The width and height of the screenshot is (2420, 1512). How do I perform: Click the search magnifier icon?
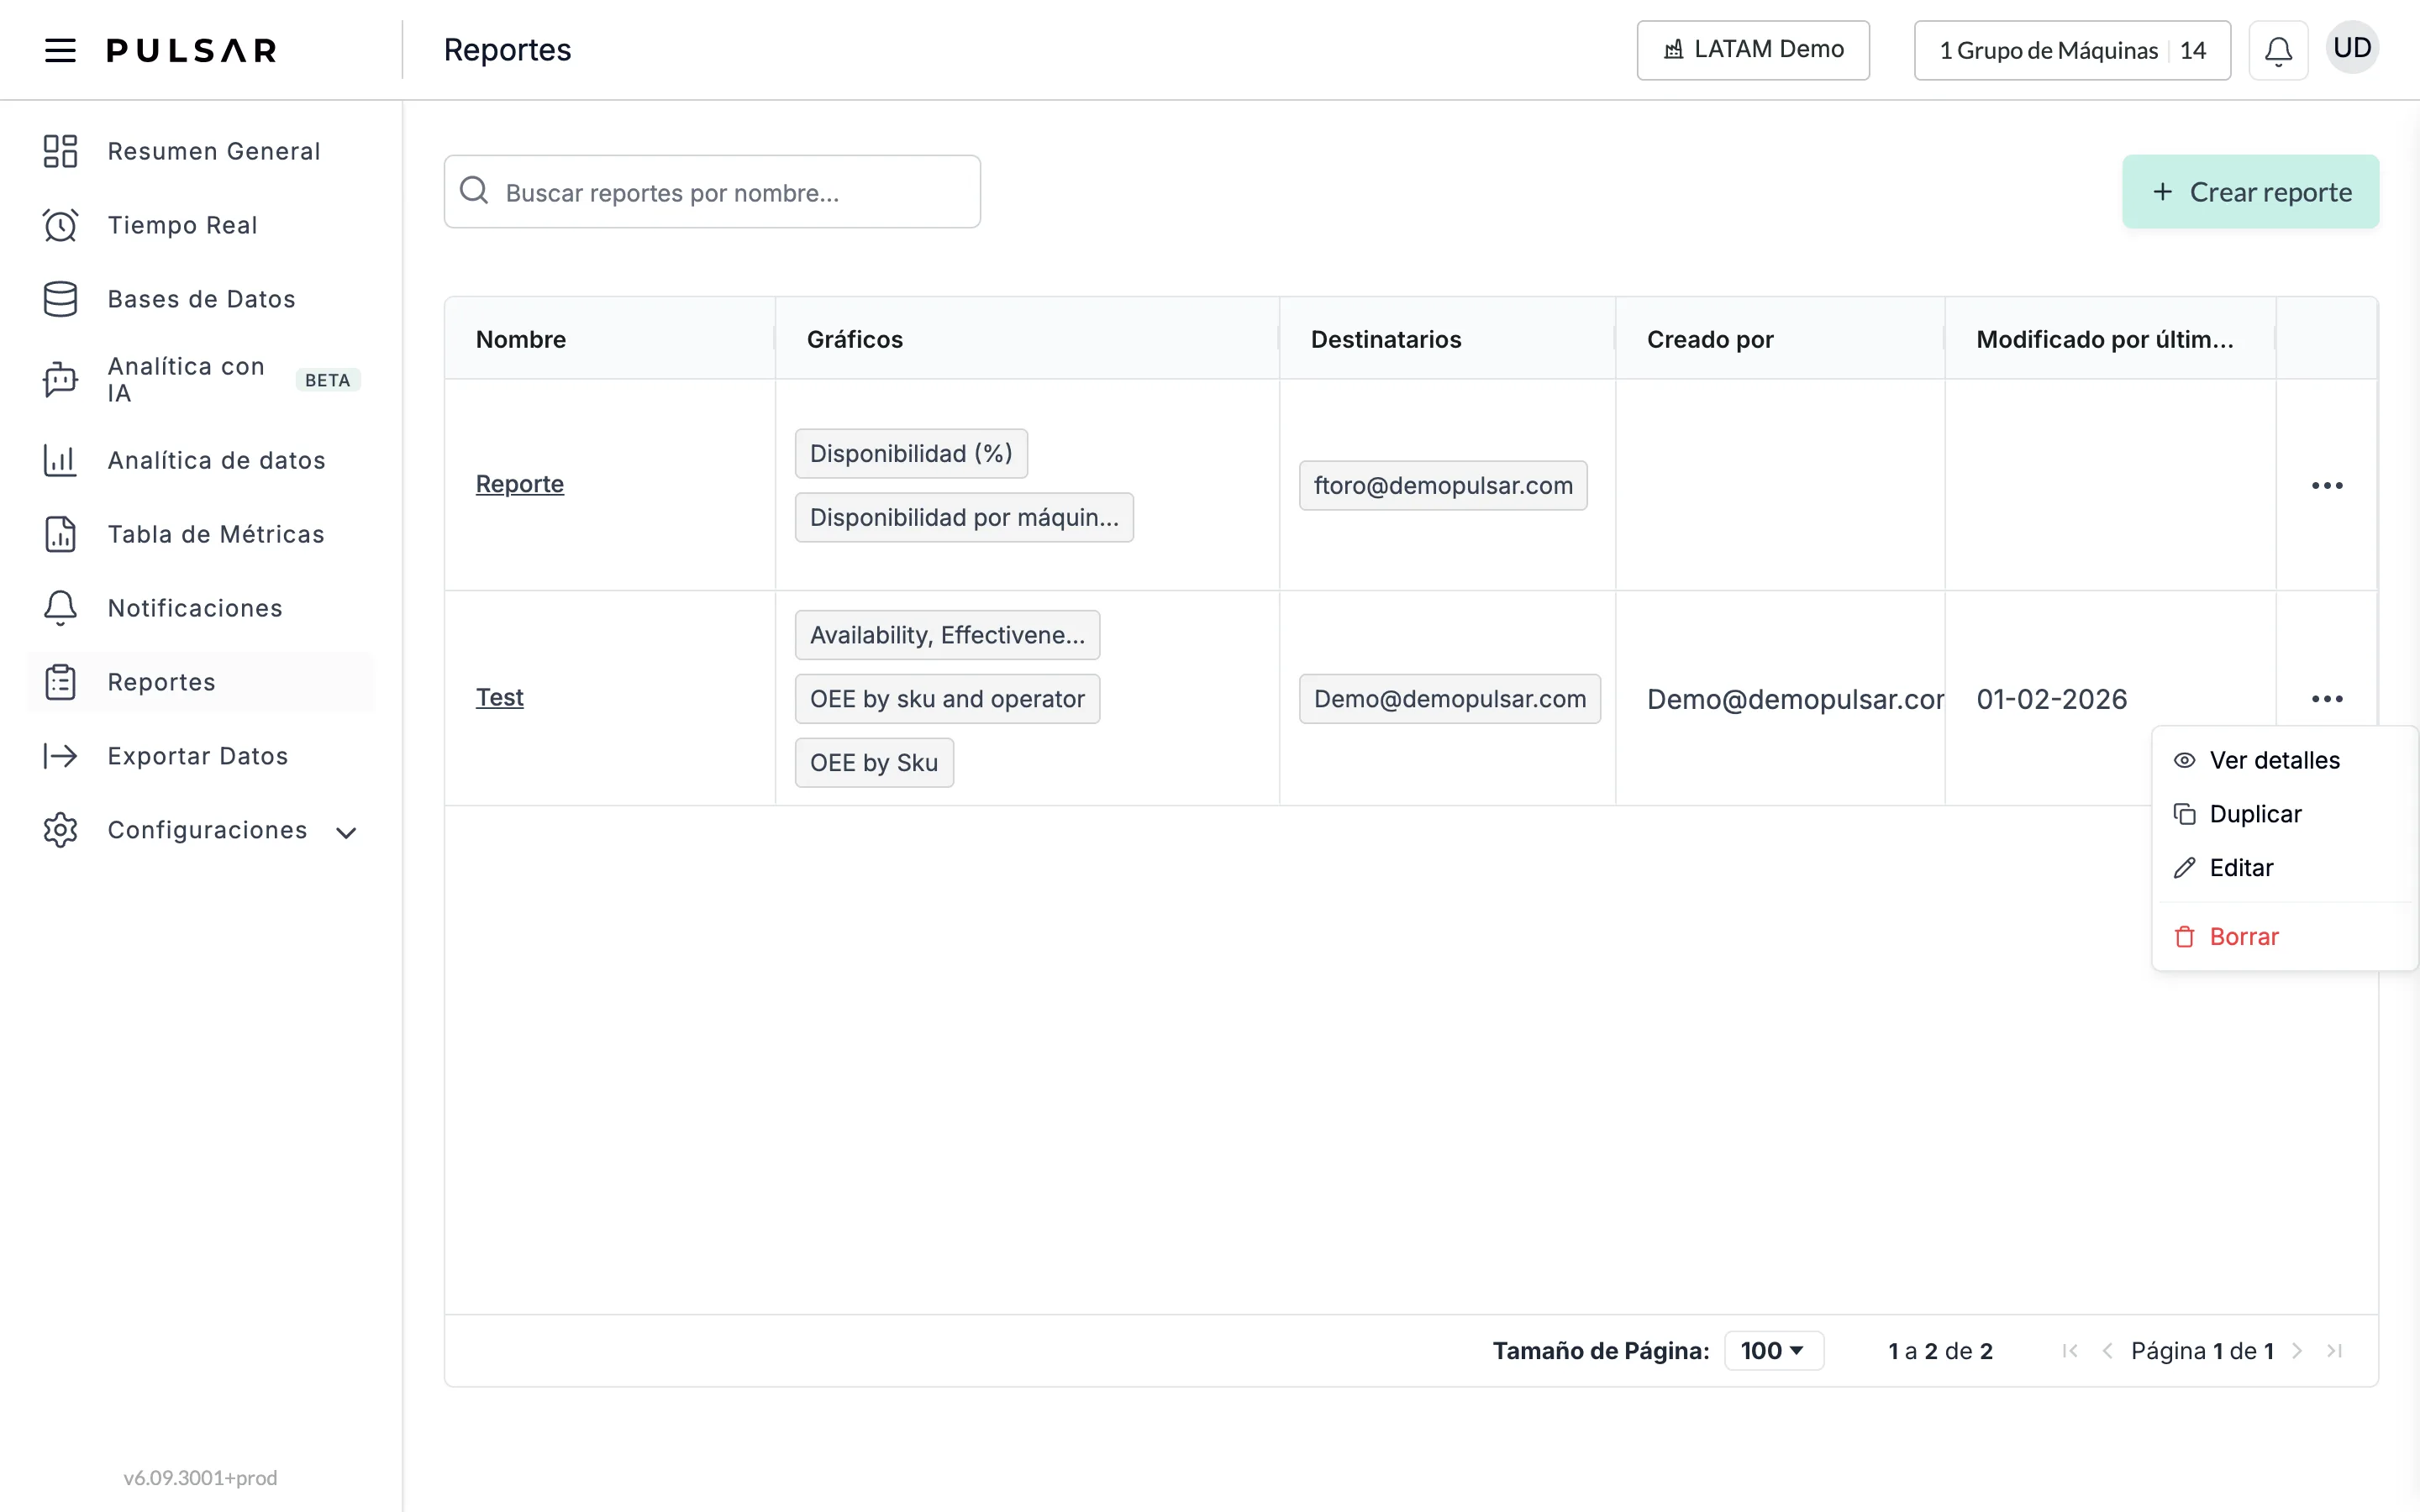pyautogui.click(x=474, y=190)
